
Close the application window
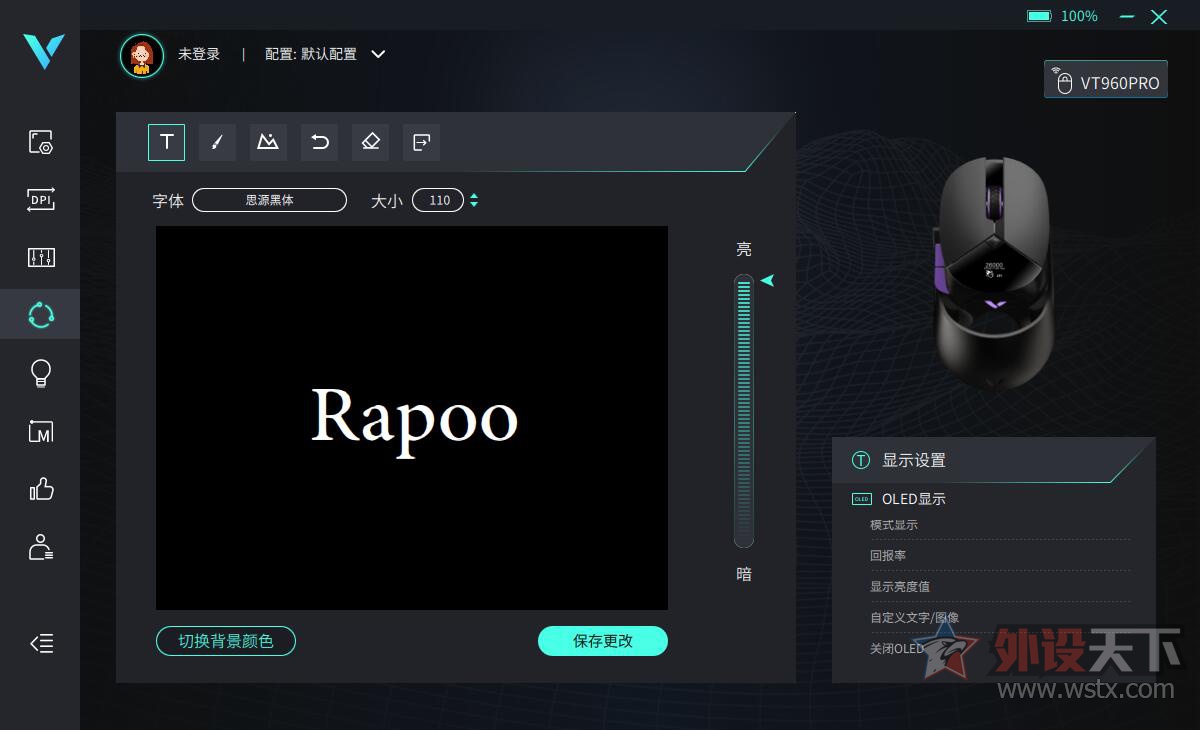coord(1159,16)
